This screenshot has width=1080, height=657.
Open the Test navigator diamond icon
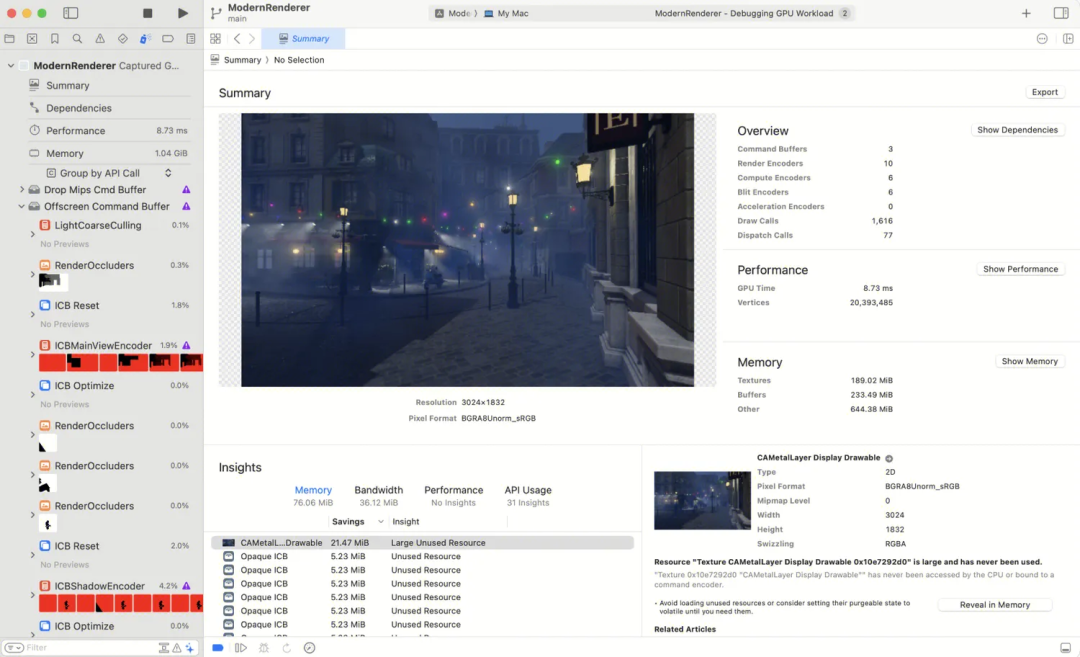[x=123, y=39]
